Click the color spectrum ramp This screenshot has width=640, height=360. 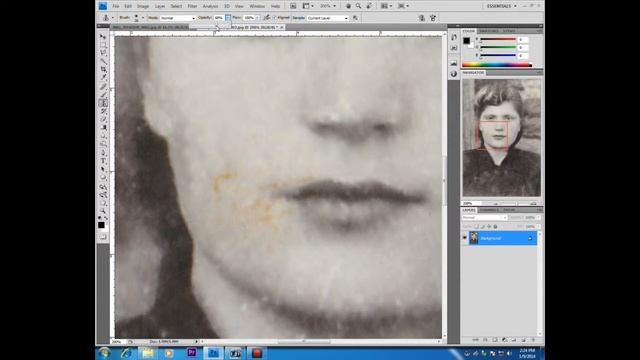pos(497,65)
